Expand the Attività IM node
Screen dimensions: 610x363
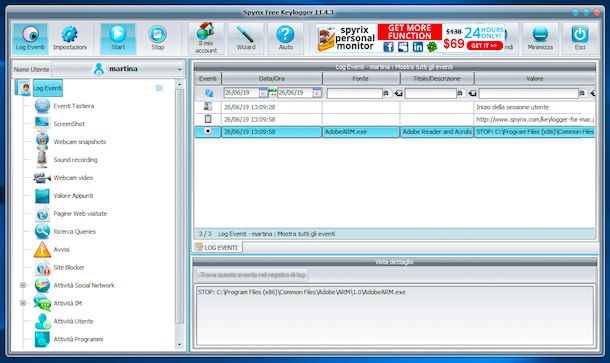[x=23, y=303]
